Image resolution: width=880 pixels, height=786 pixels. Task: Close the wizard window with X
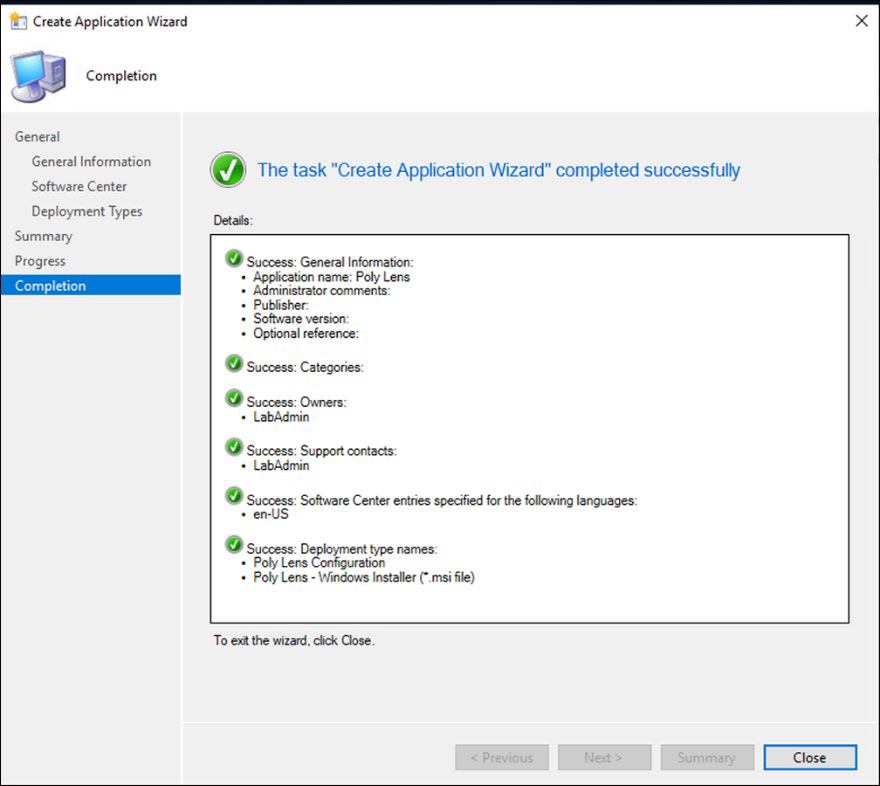tap(861, 21)
